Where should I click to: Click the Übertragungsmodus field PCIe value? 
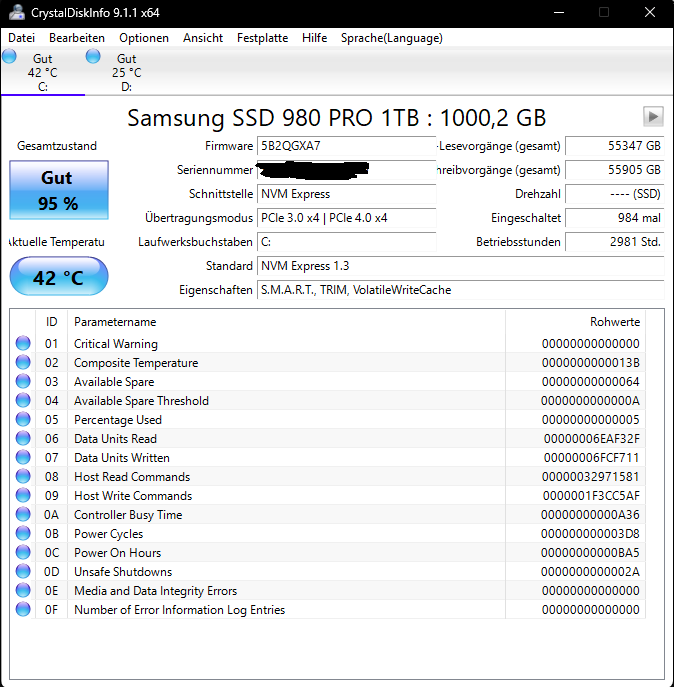pos(346,218)
